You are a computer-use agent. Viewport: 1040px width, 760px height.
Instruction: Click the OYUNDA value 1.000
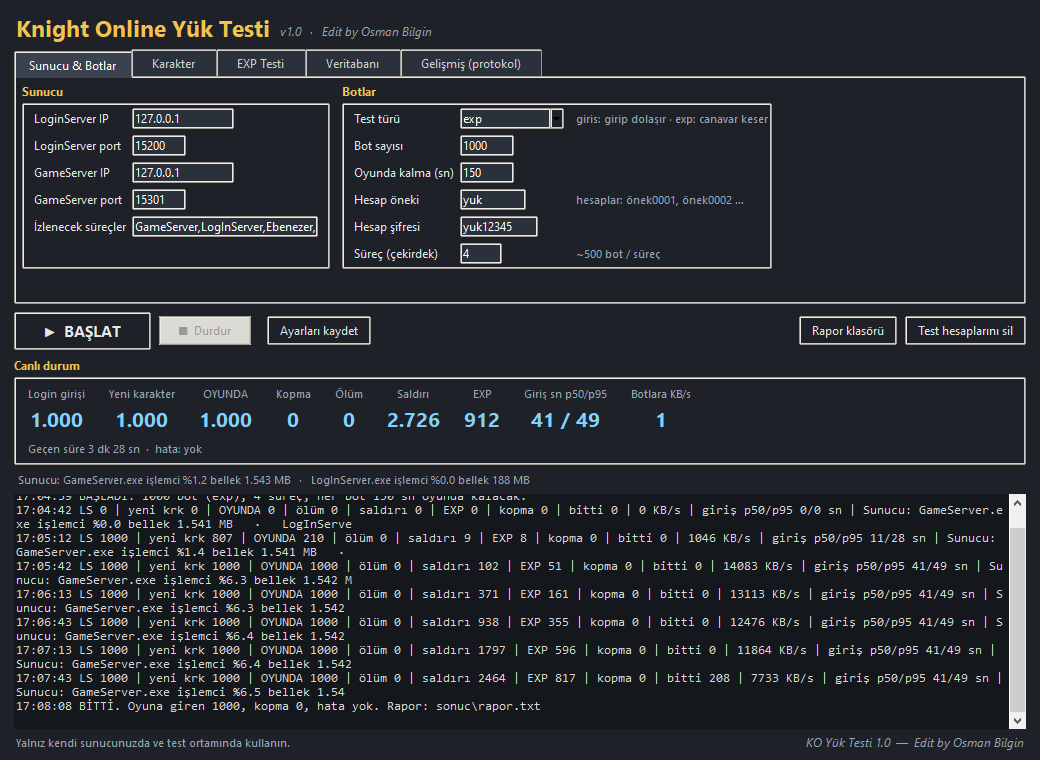[226, 420]
